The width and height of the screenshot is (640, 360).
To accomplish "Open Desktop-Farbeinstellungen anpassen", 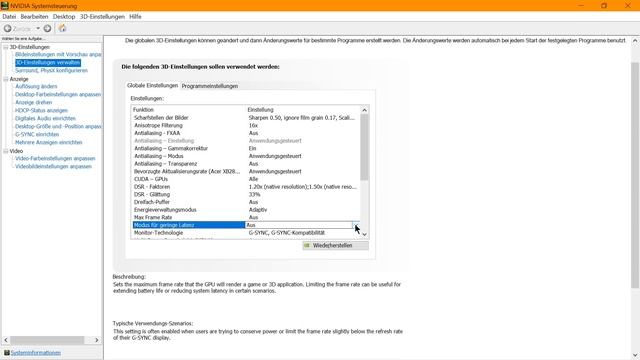I will [58, 94].
